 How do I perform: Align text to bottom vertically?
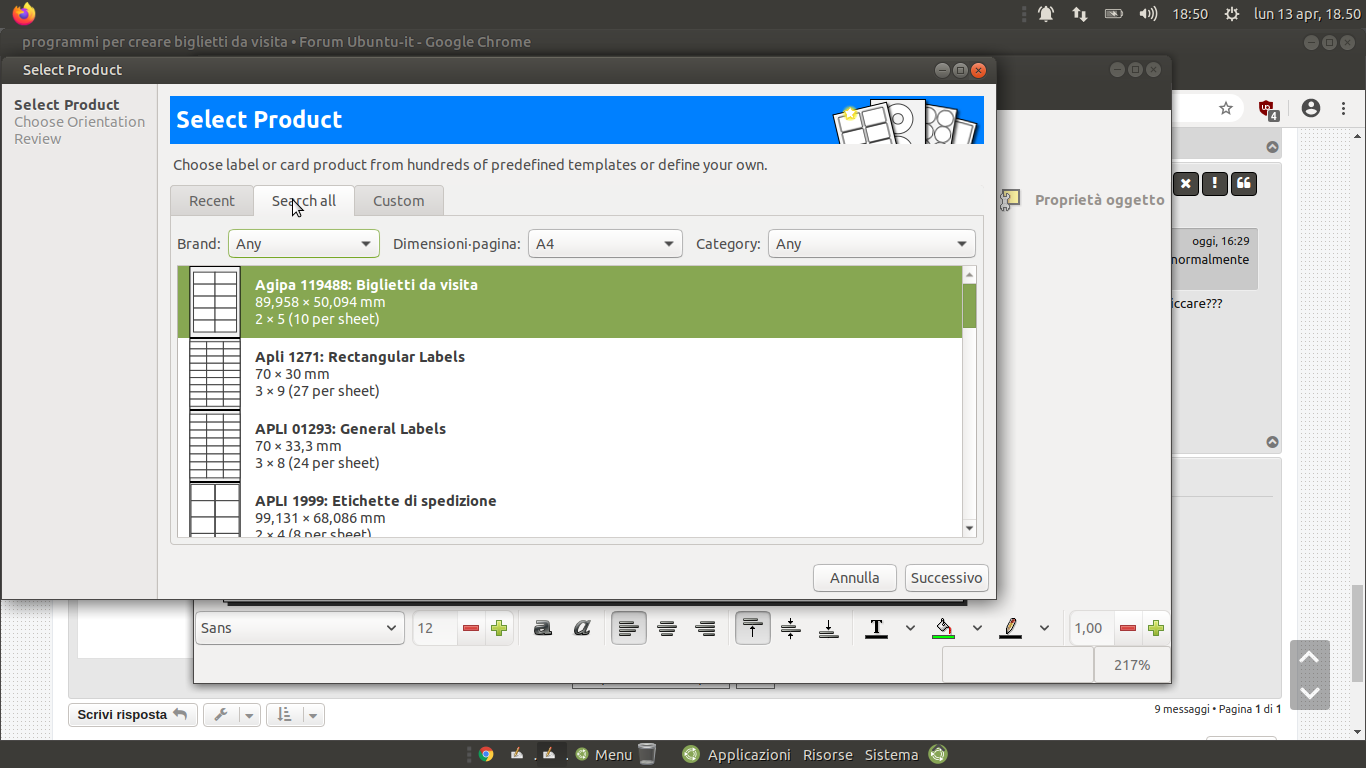[x=829, y=628]
